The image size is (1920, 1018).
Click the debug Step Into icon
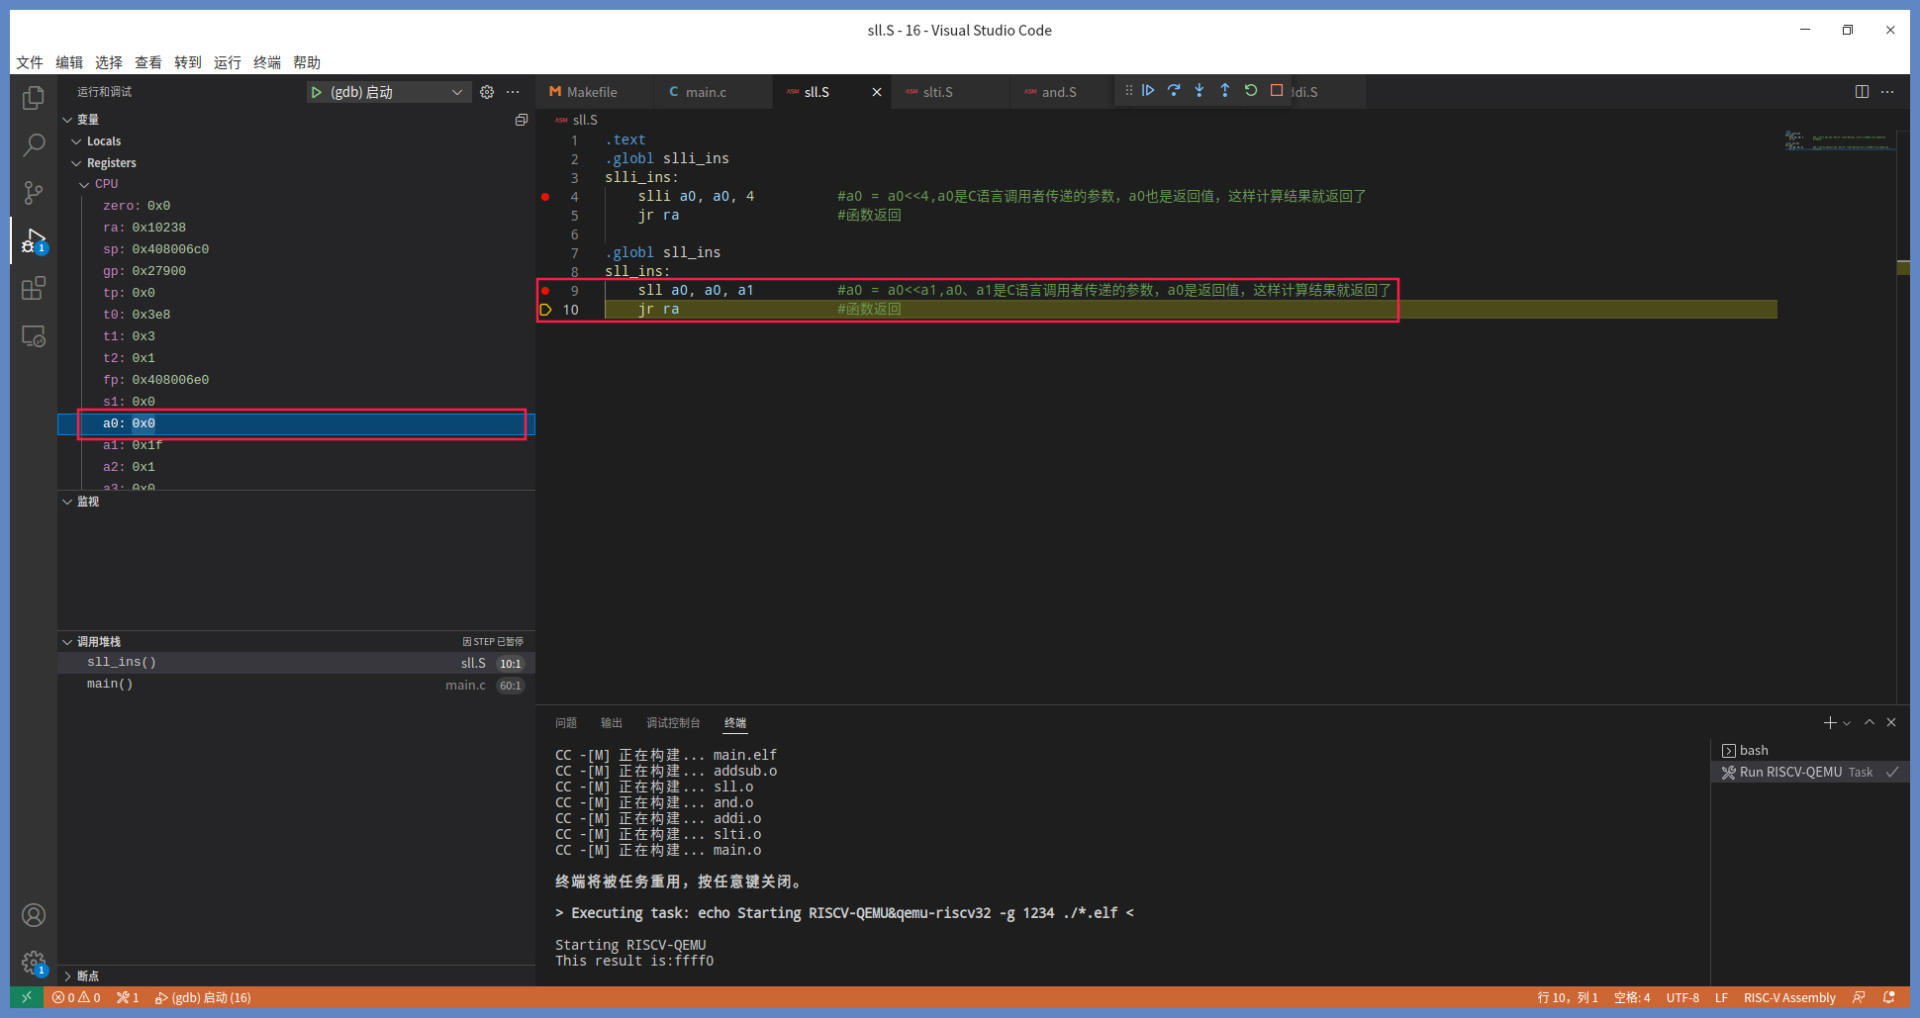[1199, 91]
